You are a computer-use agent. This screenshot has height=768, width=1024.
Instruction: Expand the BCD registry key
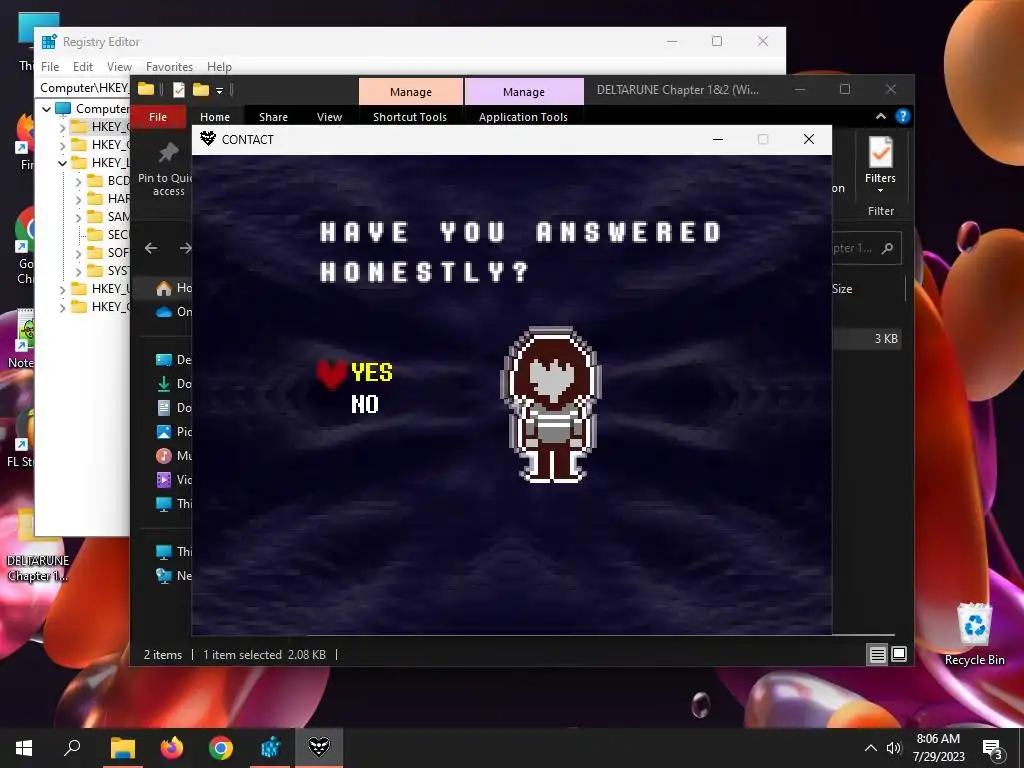pos(78,181)
